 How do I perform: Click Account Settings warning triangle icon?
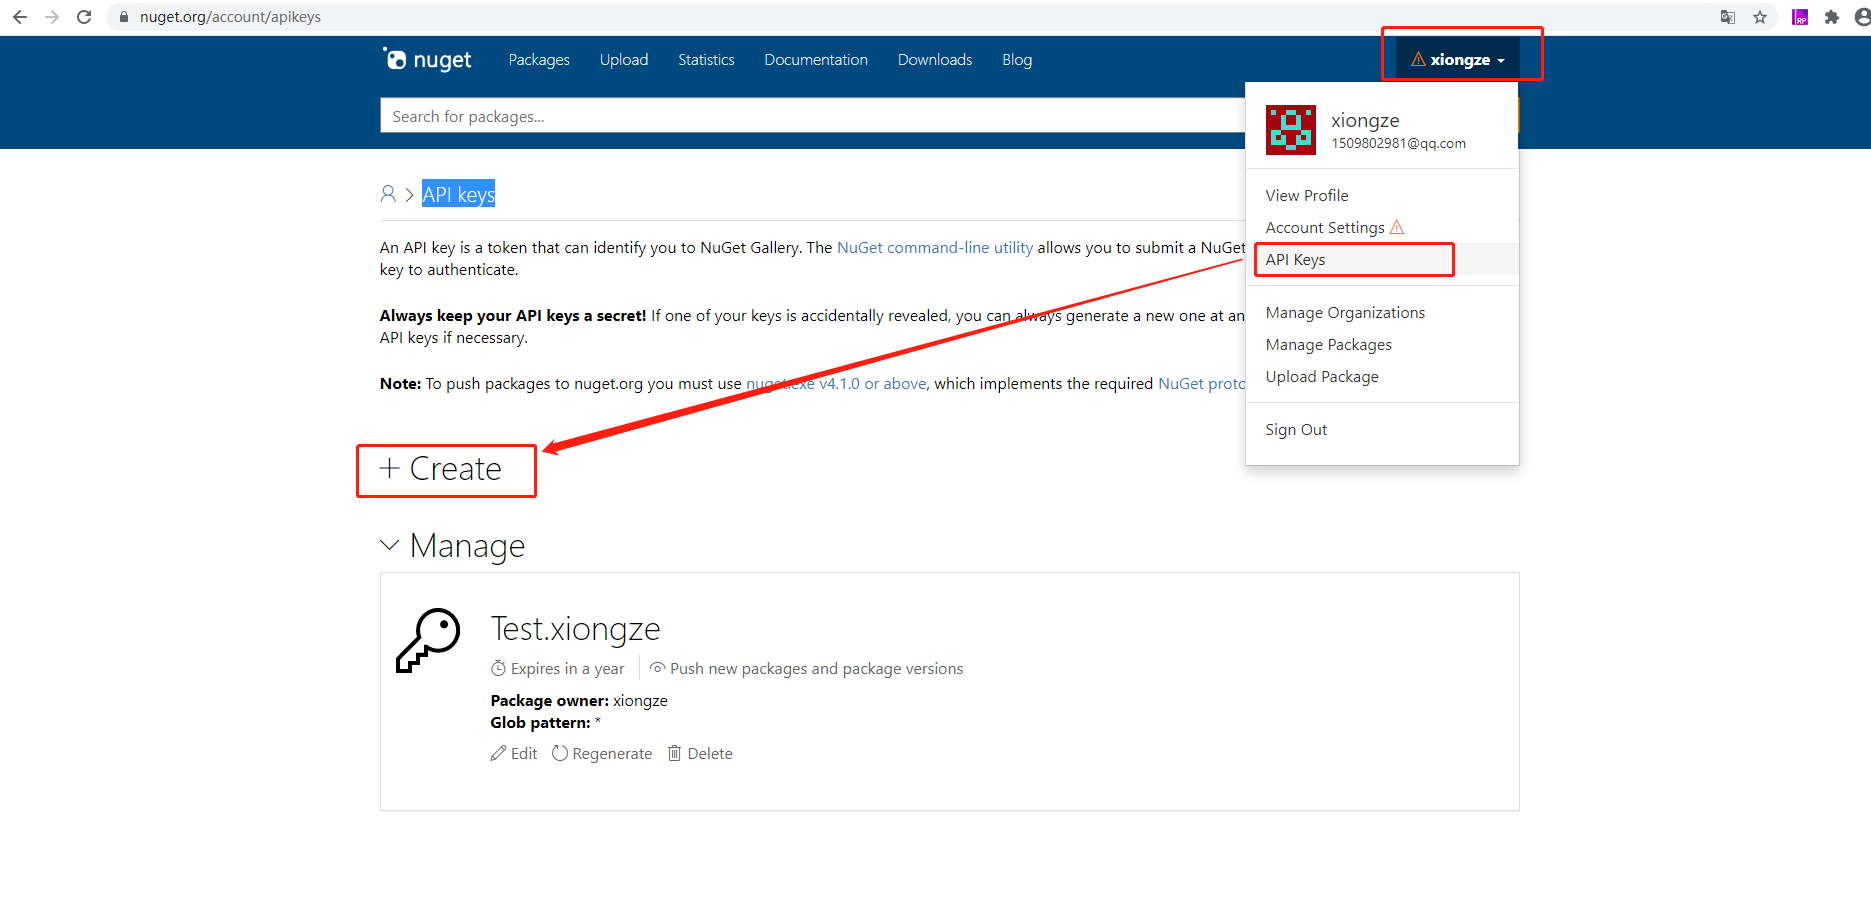(1397, 227)
